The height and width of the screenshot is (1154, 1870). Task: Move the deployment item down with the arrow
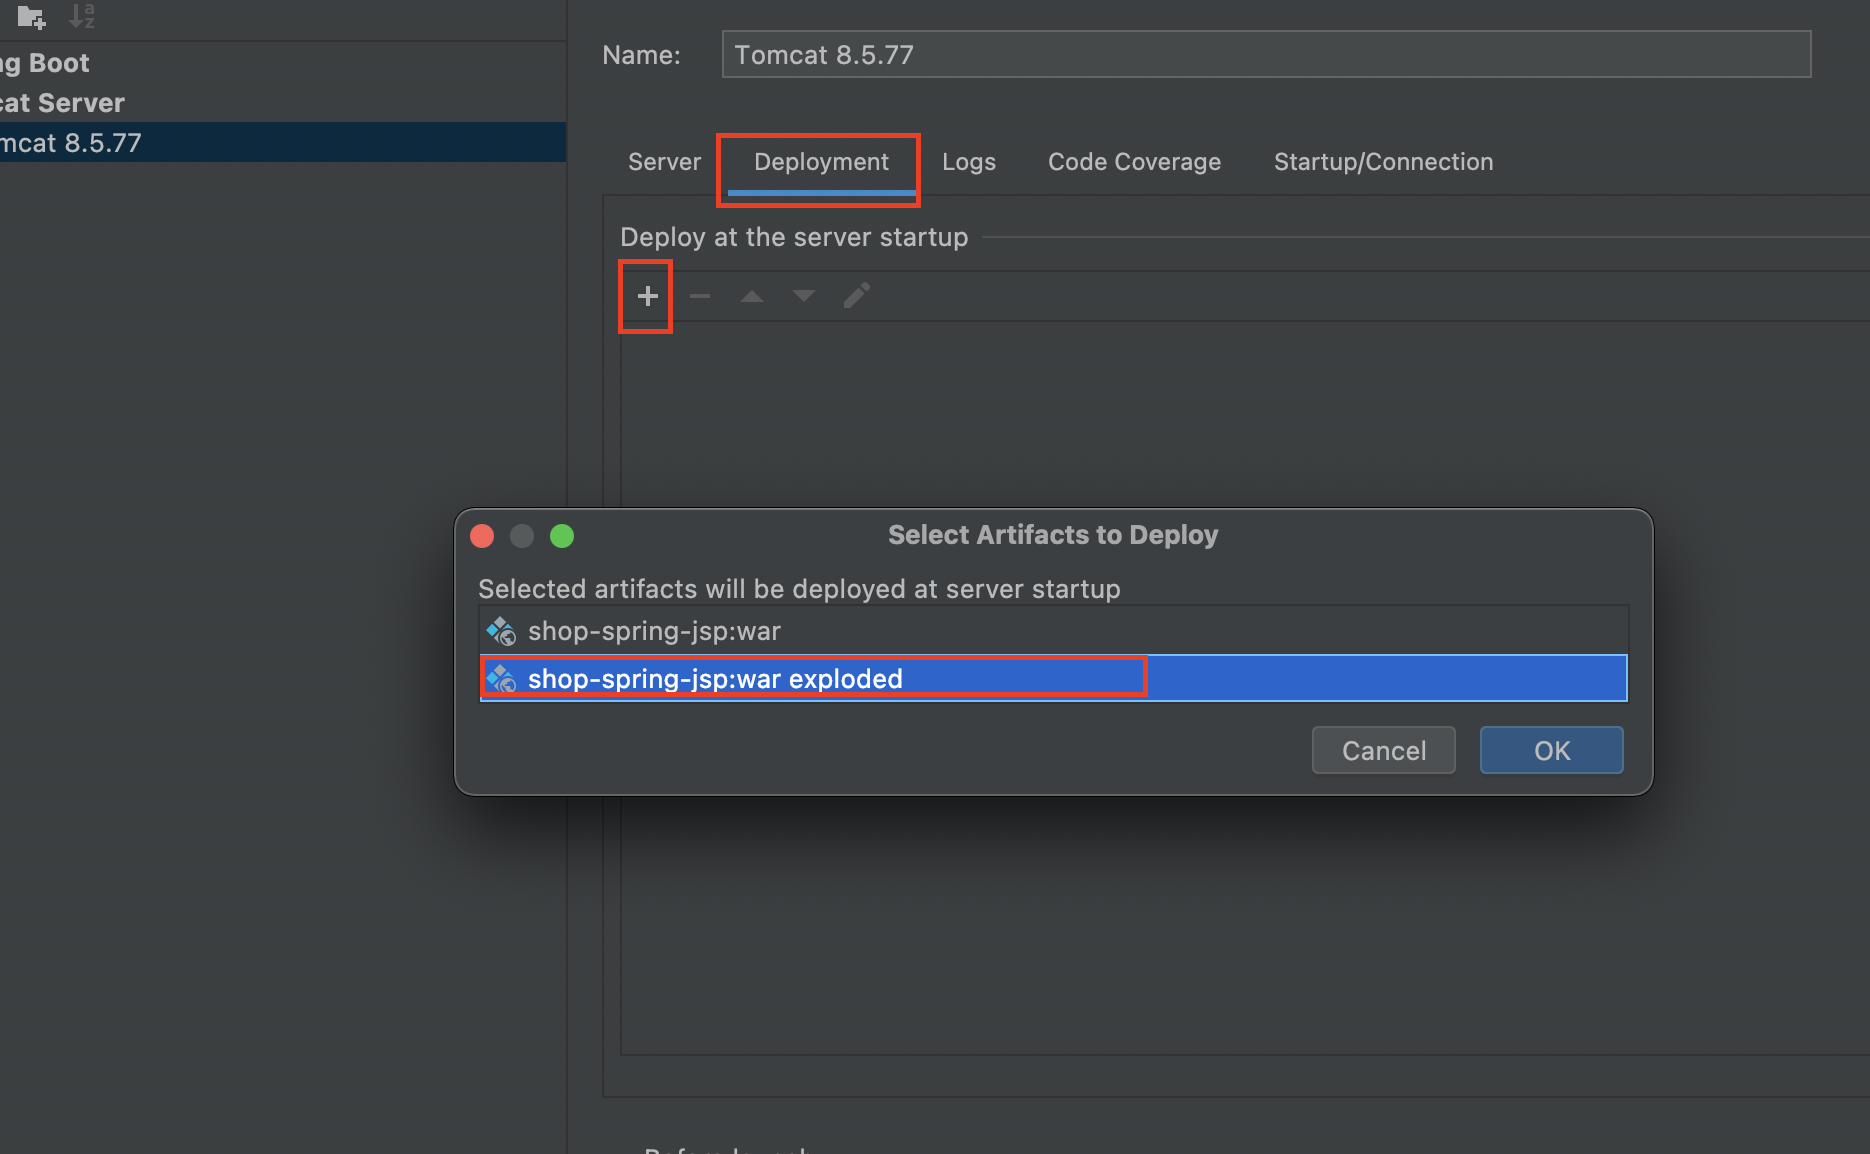[x=804, y=296]
